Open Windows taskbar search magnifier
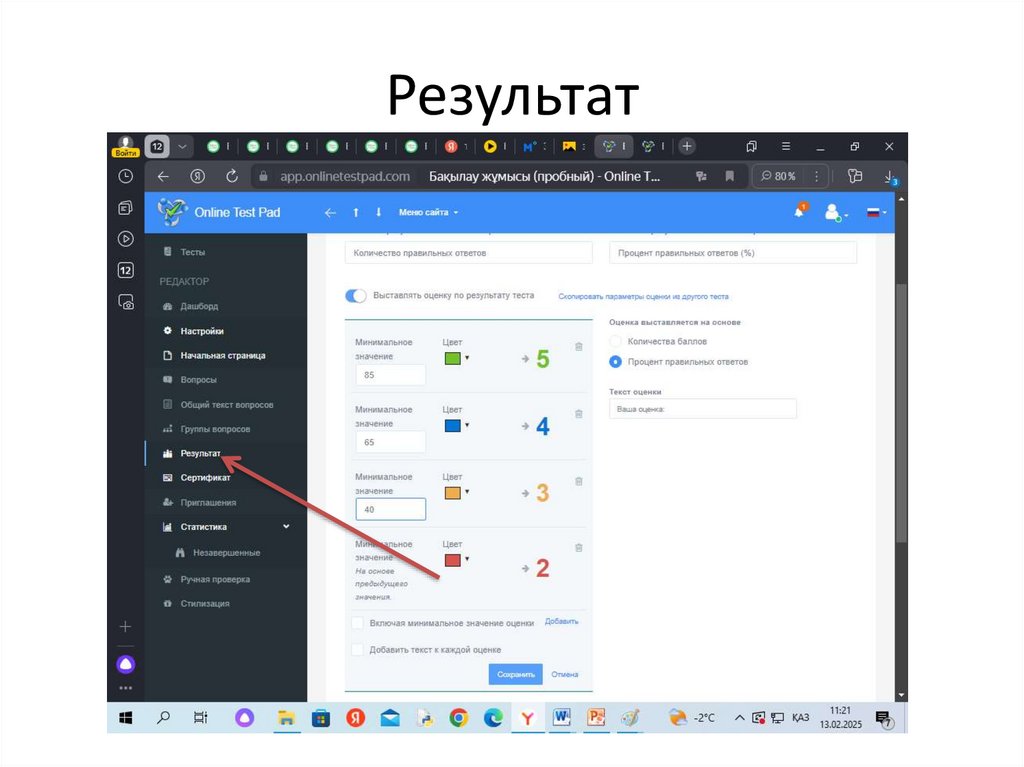The width and height of the screenshot is (1024, 767). tap(163, 717)
